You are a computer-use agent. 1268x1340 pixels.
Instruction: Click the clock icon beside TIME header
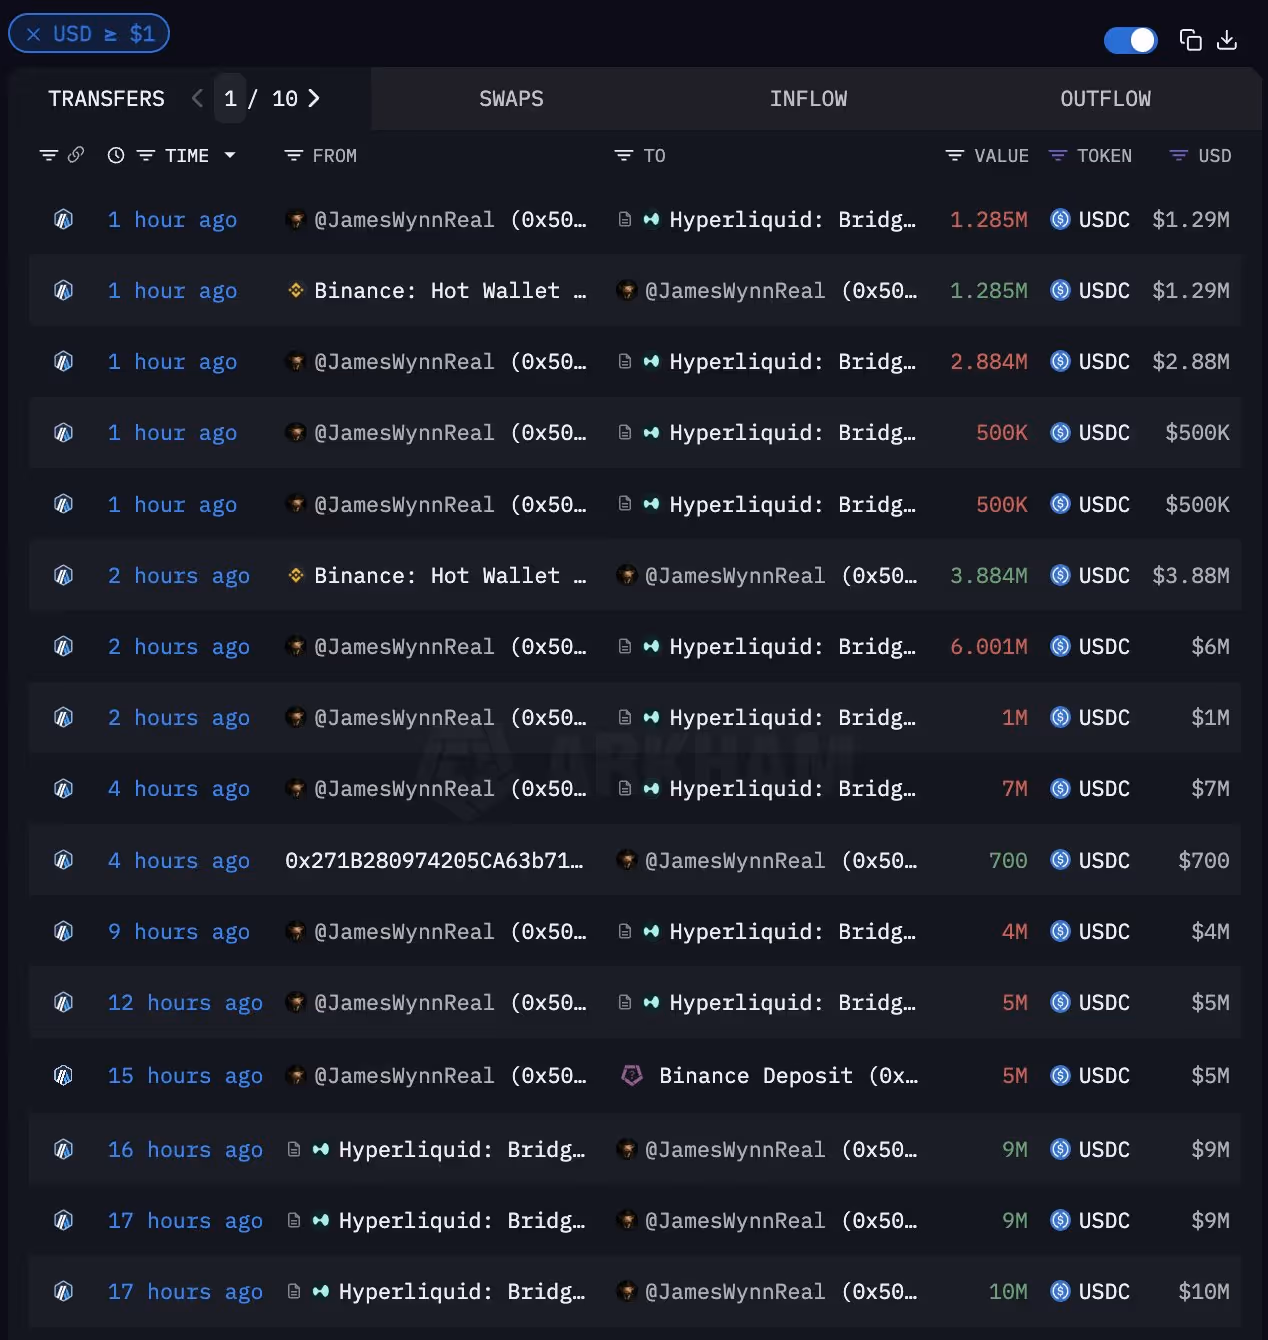tap(115, 155)
